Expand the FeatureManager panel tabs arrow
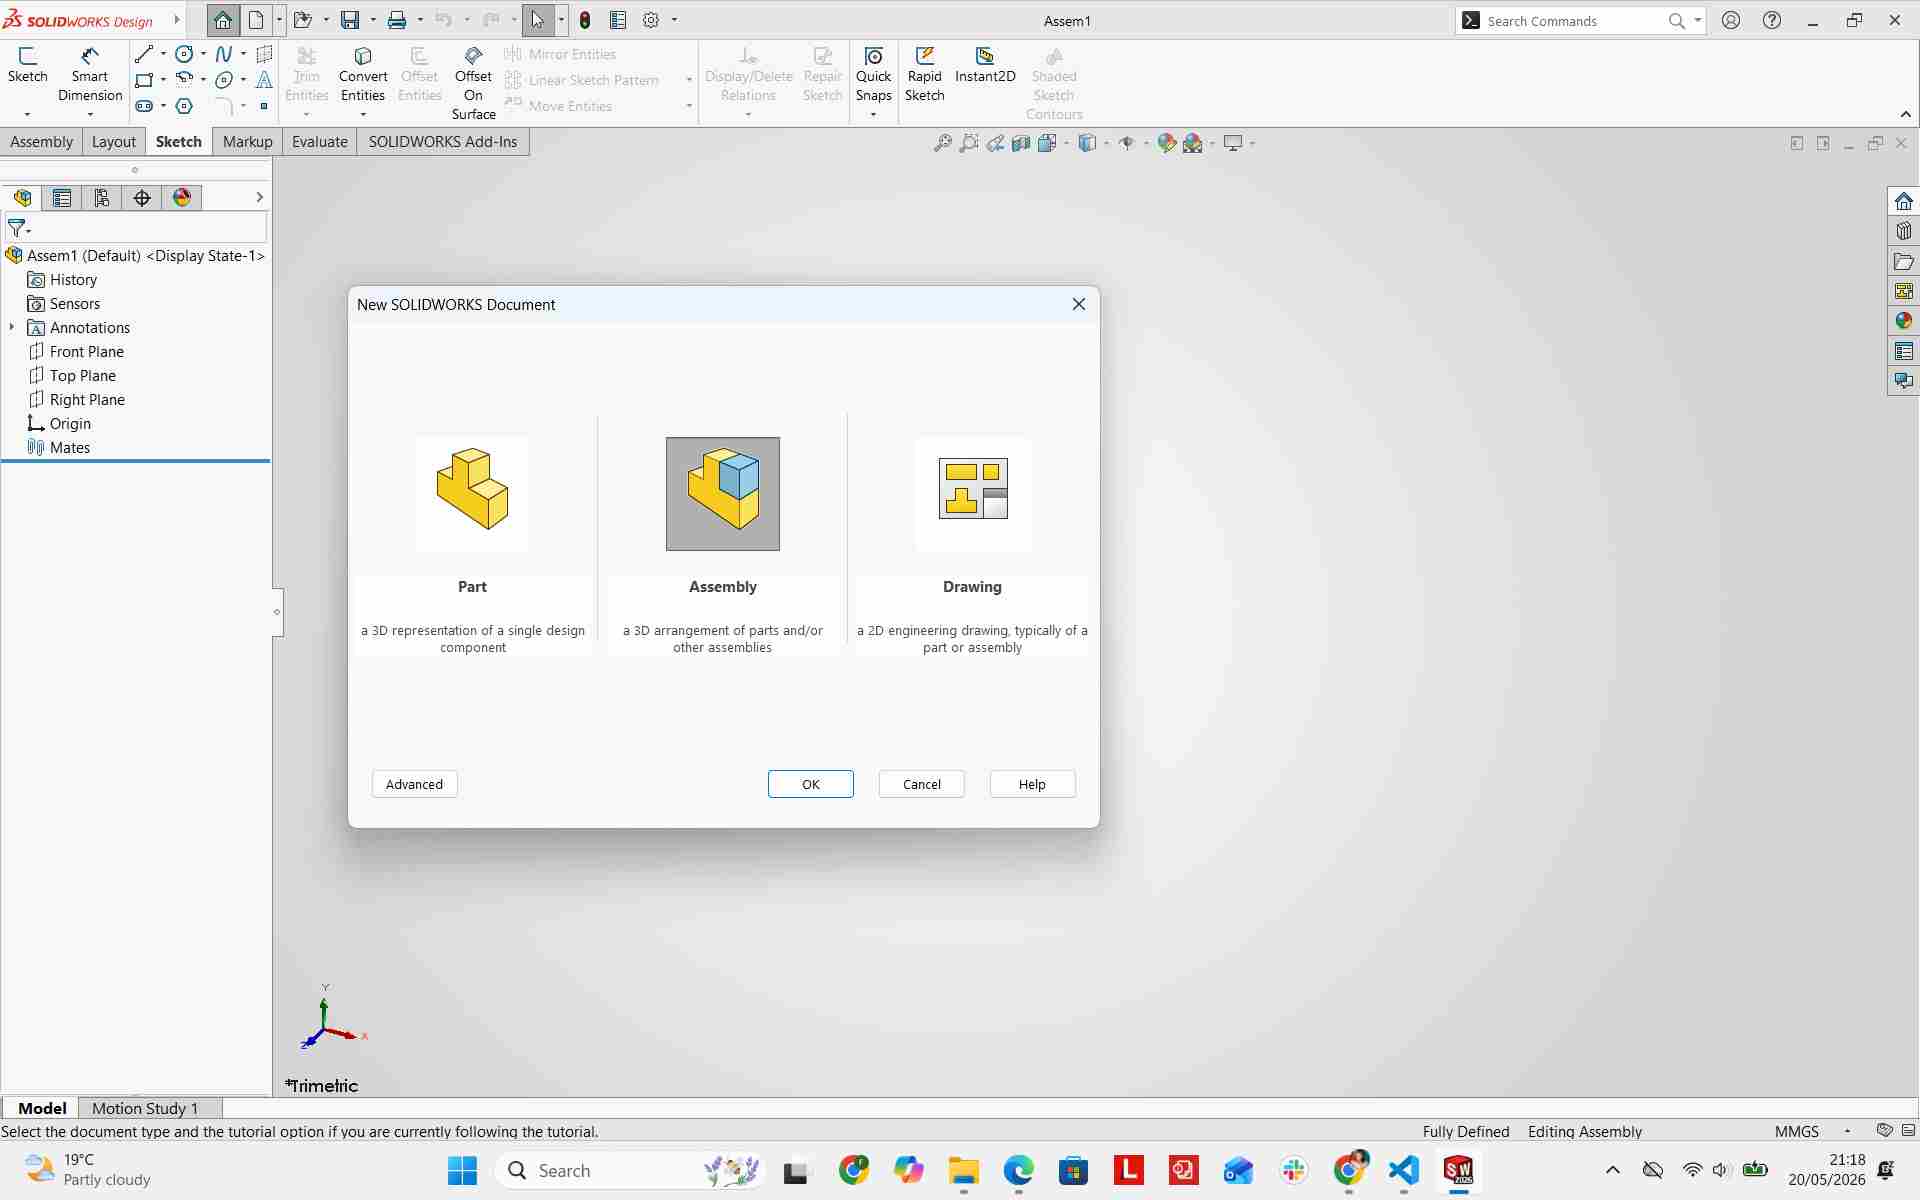1920x1200 pixels. [x=259, y=198]
